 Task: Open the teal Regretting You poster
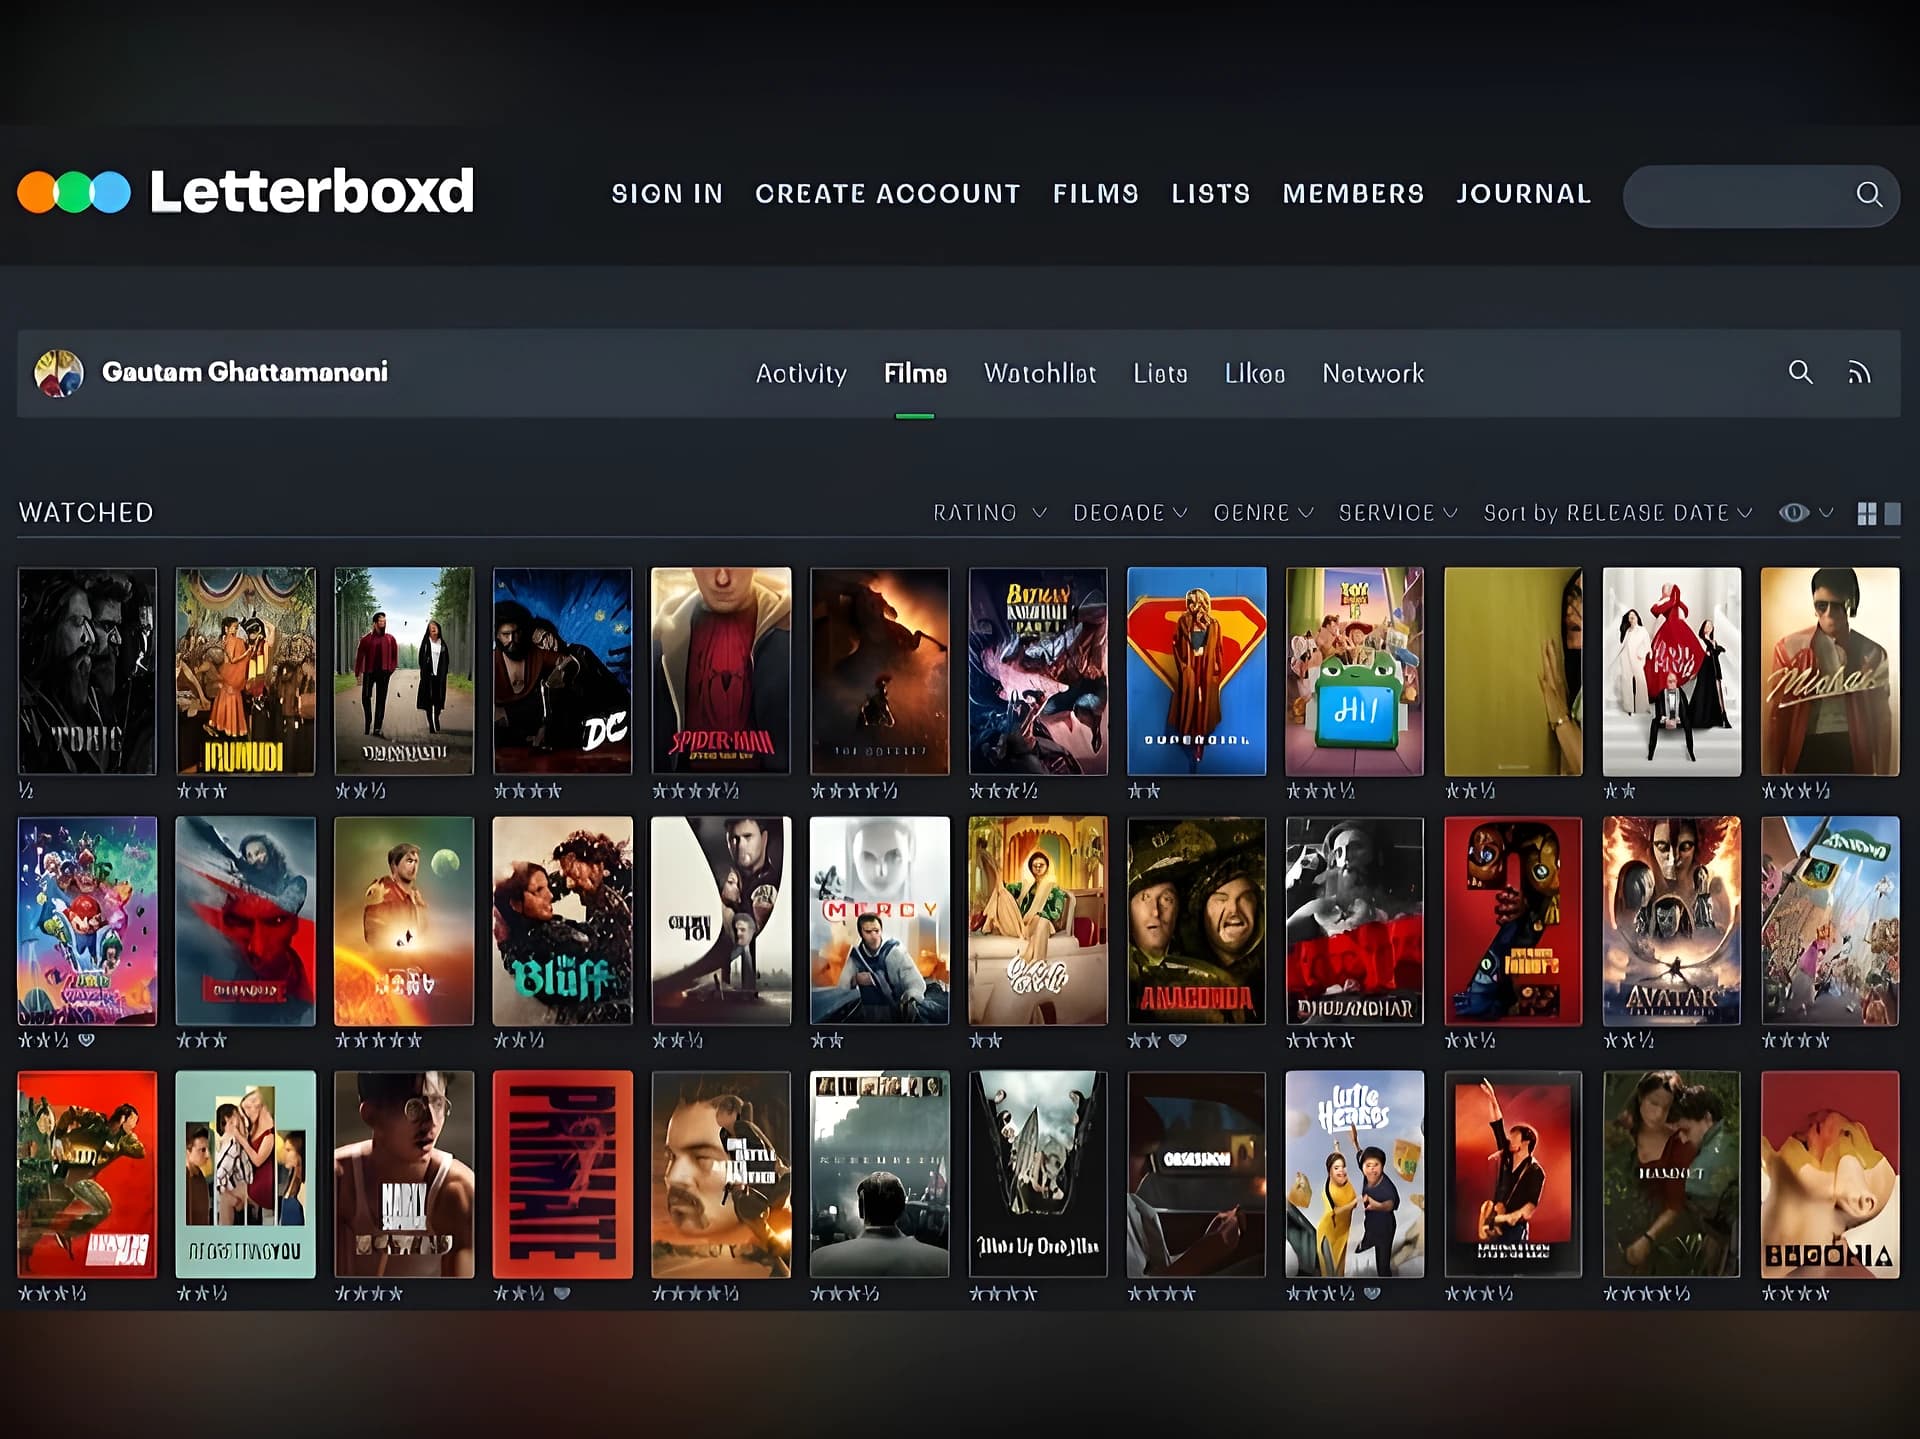245,1174
